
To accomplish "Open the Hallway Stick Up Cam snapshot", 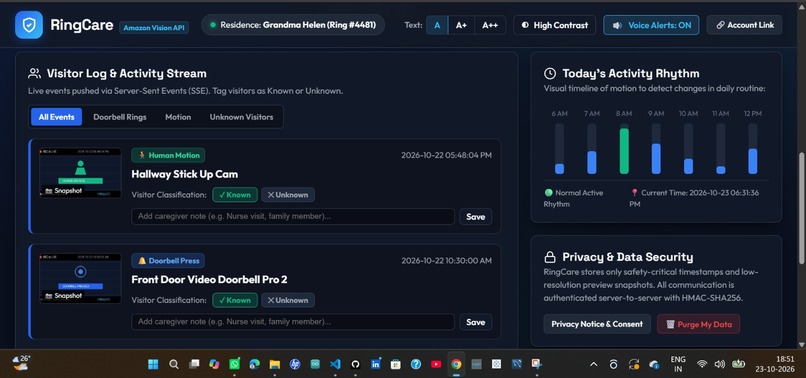I will tap(80, 173).
